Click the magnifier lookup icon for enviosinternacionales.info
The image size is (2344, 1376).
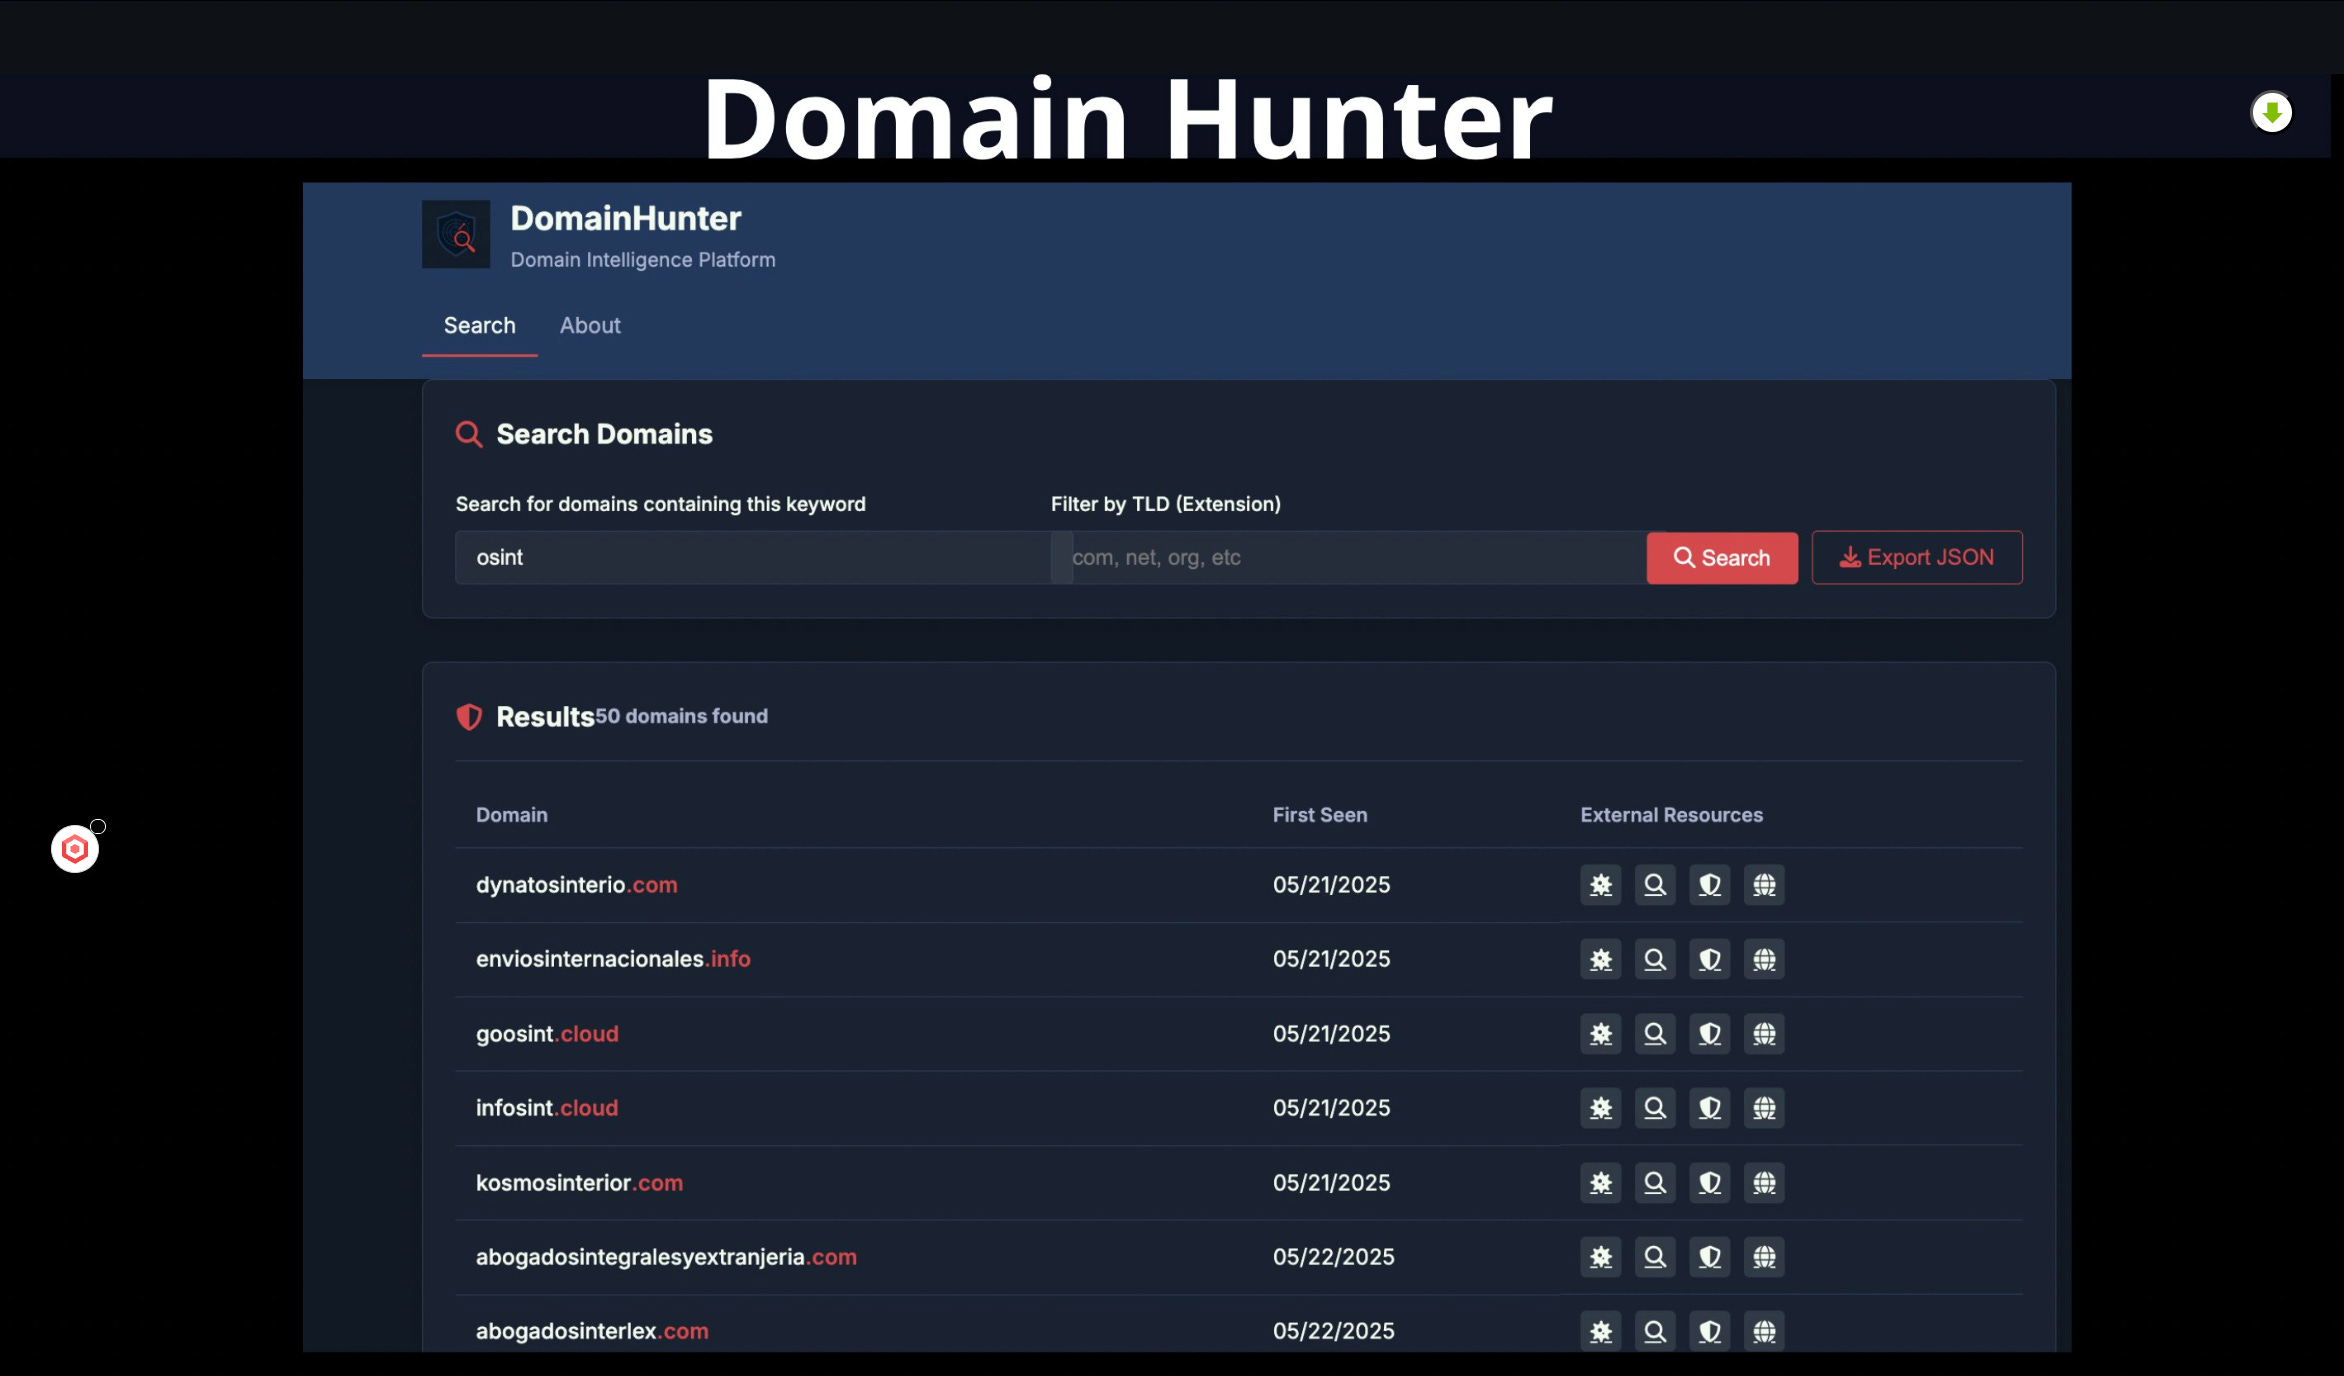1655,959
